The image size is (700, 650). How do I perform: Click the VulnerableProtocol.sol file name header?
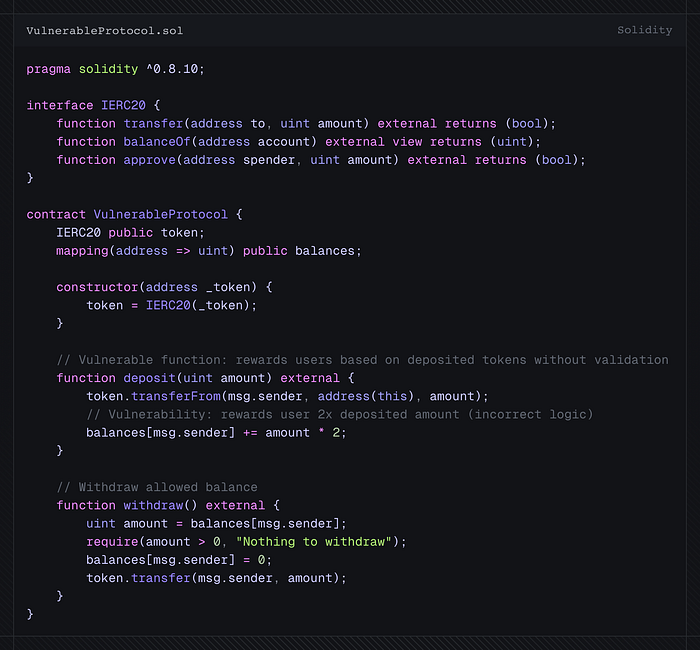tap(104, 31)
